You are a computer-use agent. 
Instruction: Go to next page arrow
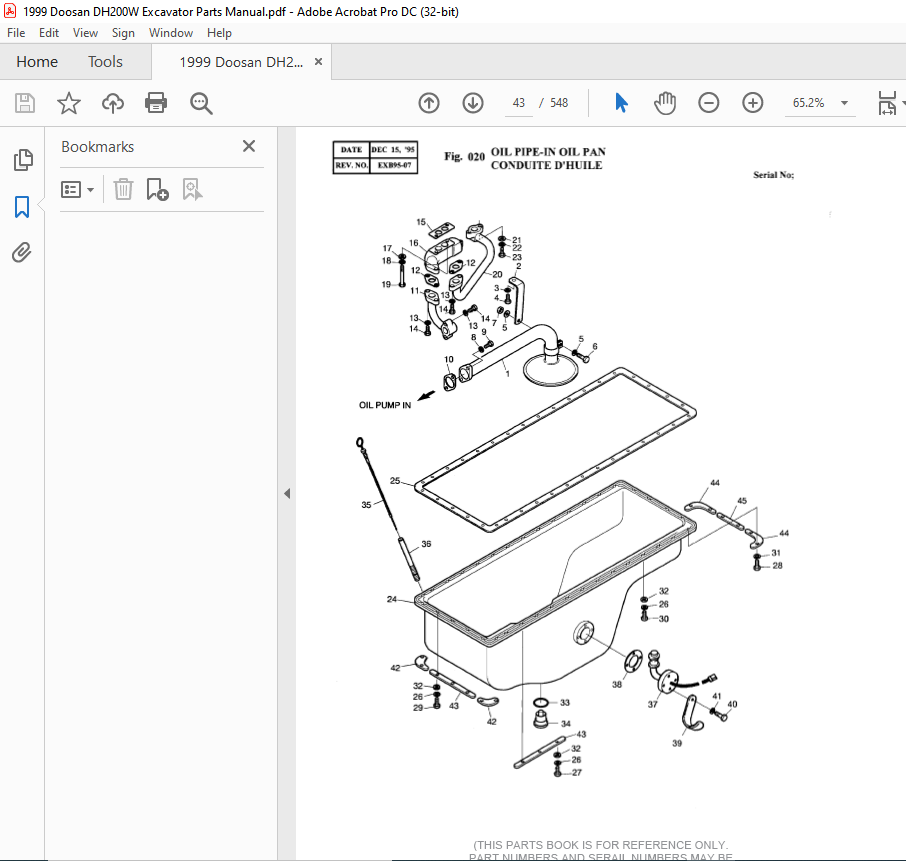[473, 103]
